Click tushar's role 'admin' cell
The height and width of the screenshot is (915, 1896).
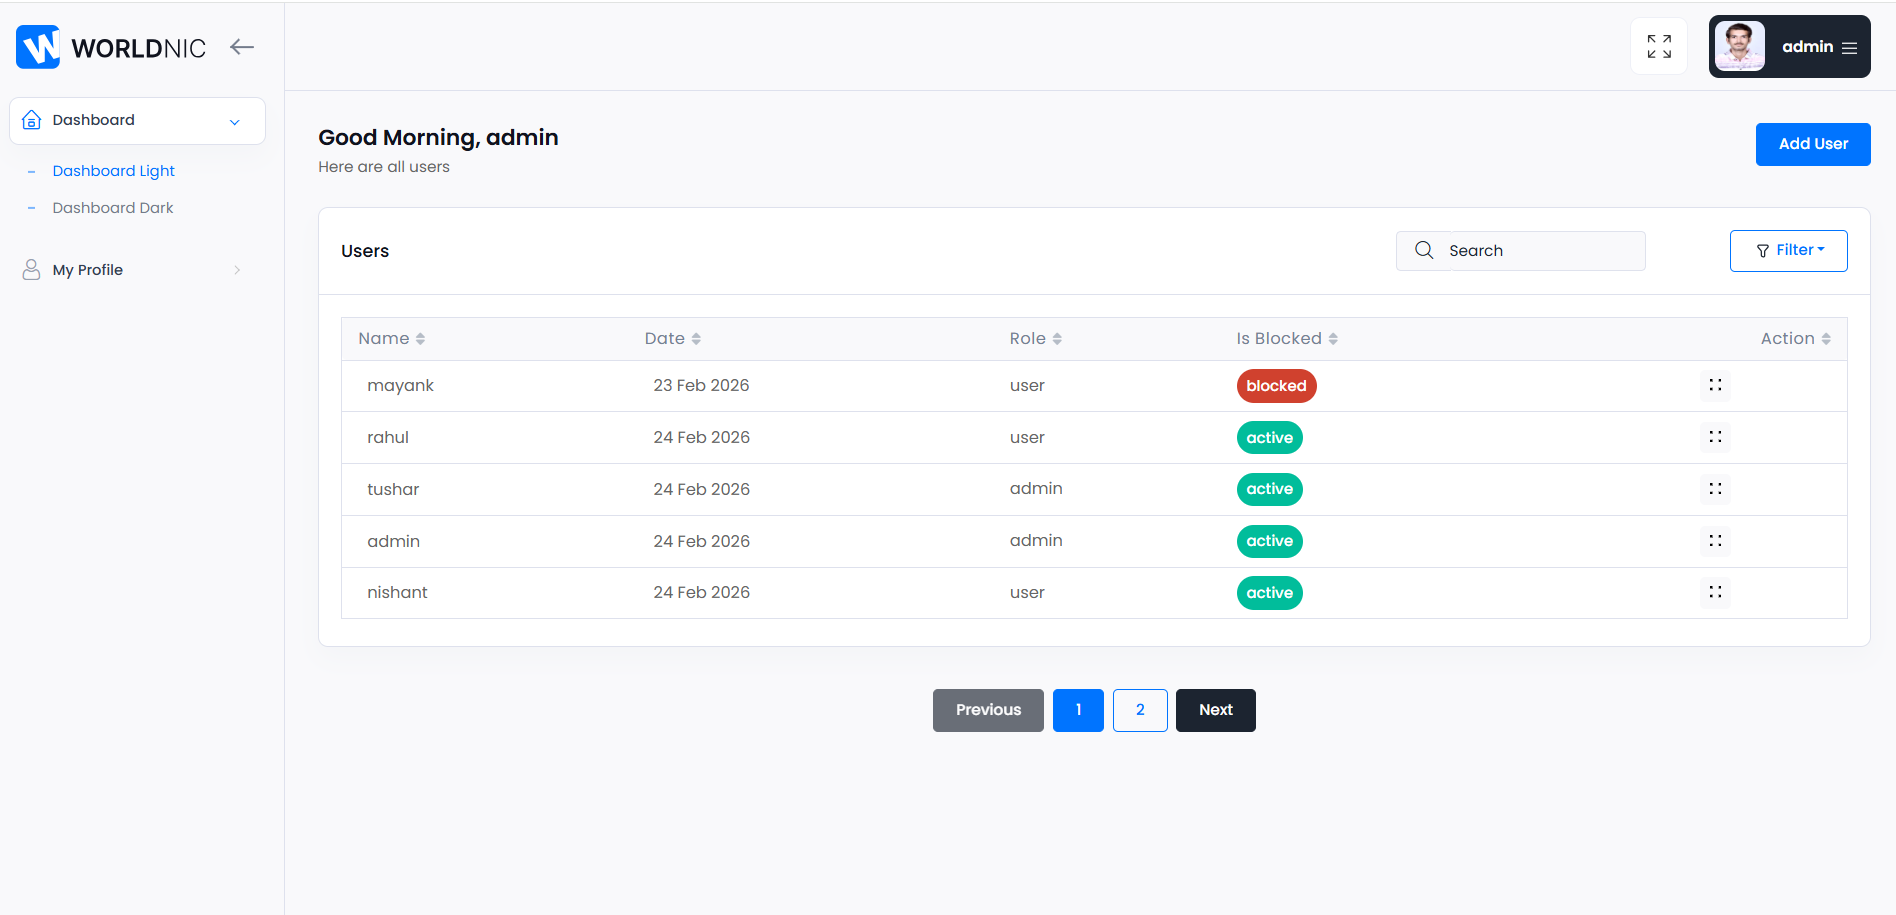click(1036, 488)
